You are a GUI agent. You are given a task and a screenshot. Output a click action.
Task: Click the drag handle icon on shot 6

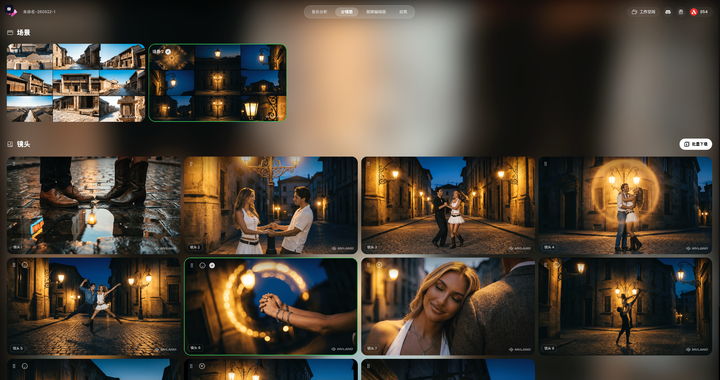click(192, 265)
